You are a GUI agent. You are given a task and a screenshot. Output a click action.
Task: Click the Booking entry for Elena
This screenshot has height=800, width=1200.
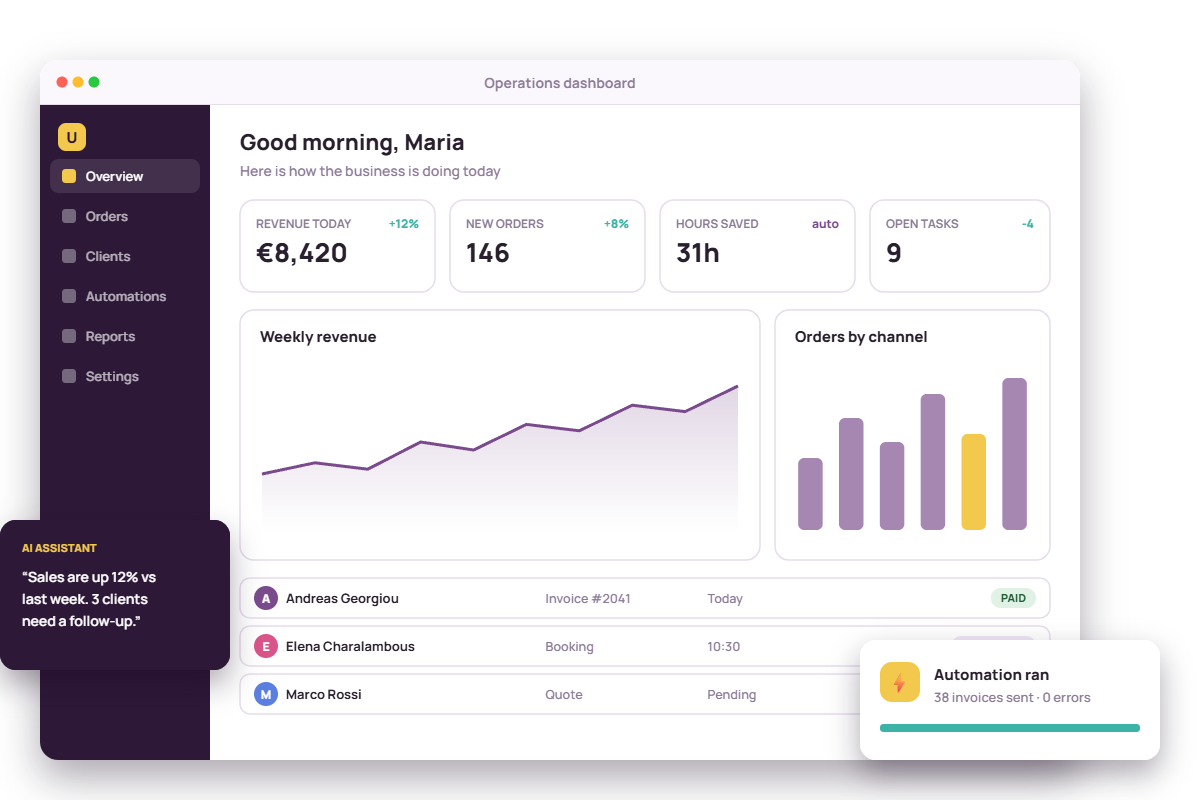[569, 646]
